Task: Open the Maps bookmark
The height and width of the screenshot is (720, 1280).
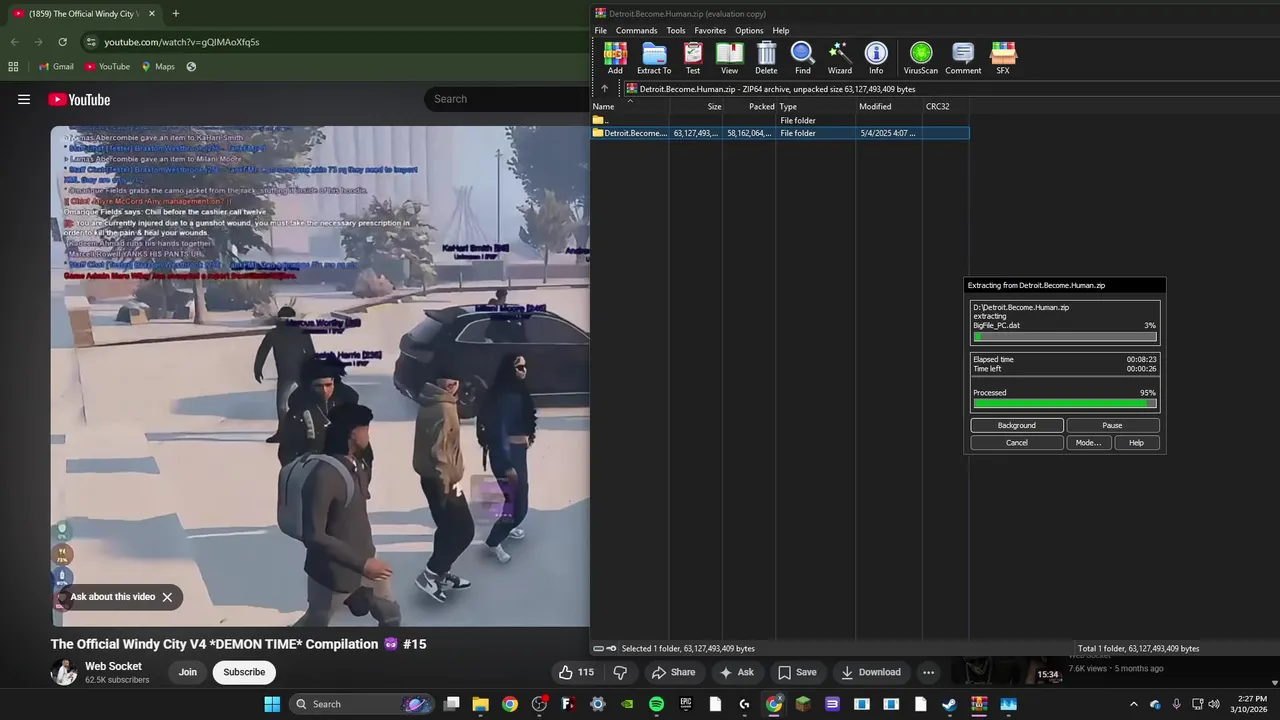Action: [158, 67]
